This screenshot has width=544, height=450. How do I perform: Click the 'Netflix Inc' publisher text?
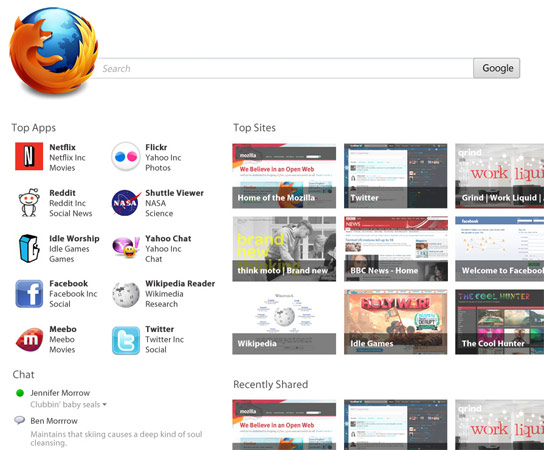pos(67,158)
